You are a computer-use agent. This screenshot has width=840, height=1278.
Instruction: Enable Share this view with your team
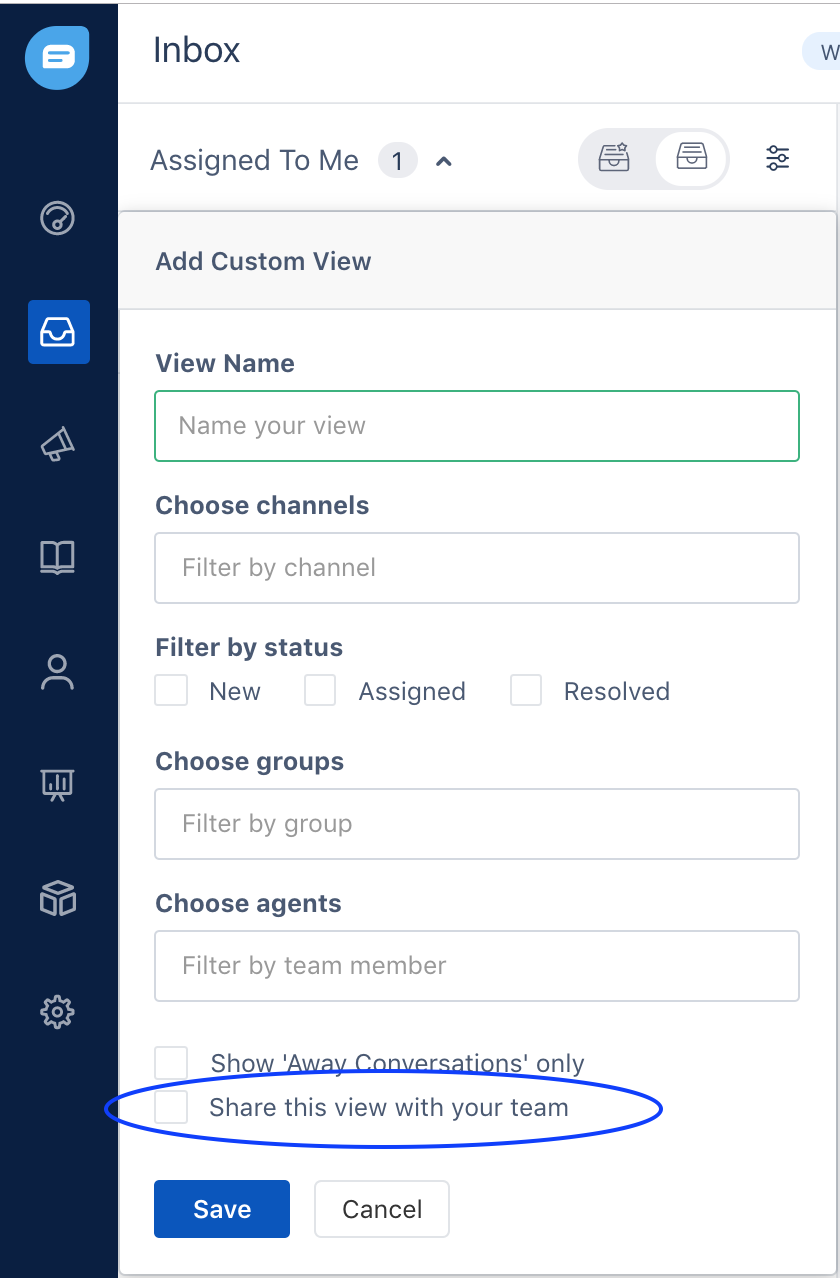click(x=171, y=1107)
